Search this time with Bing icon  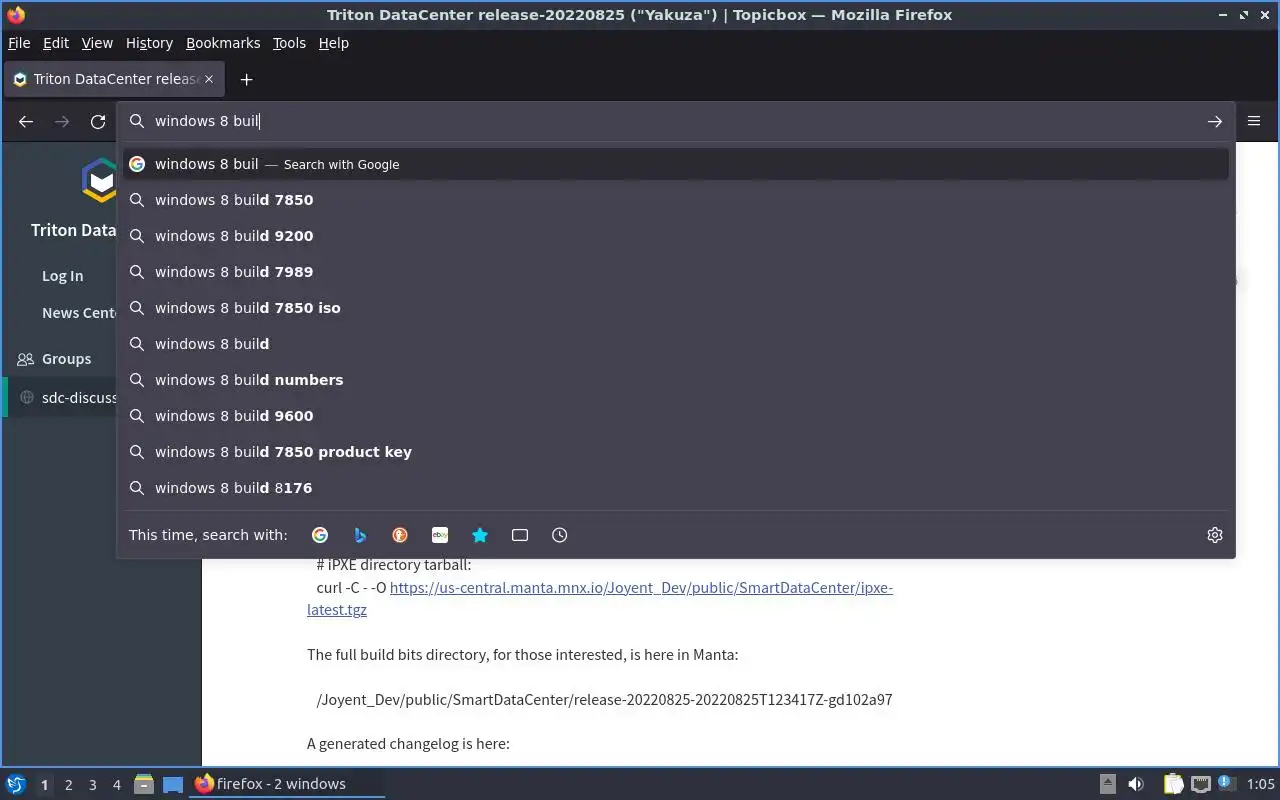coord(360,535)
